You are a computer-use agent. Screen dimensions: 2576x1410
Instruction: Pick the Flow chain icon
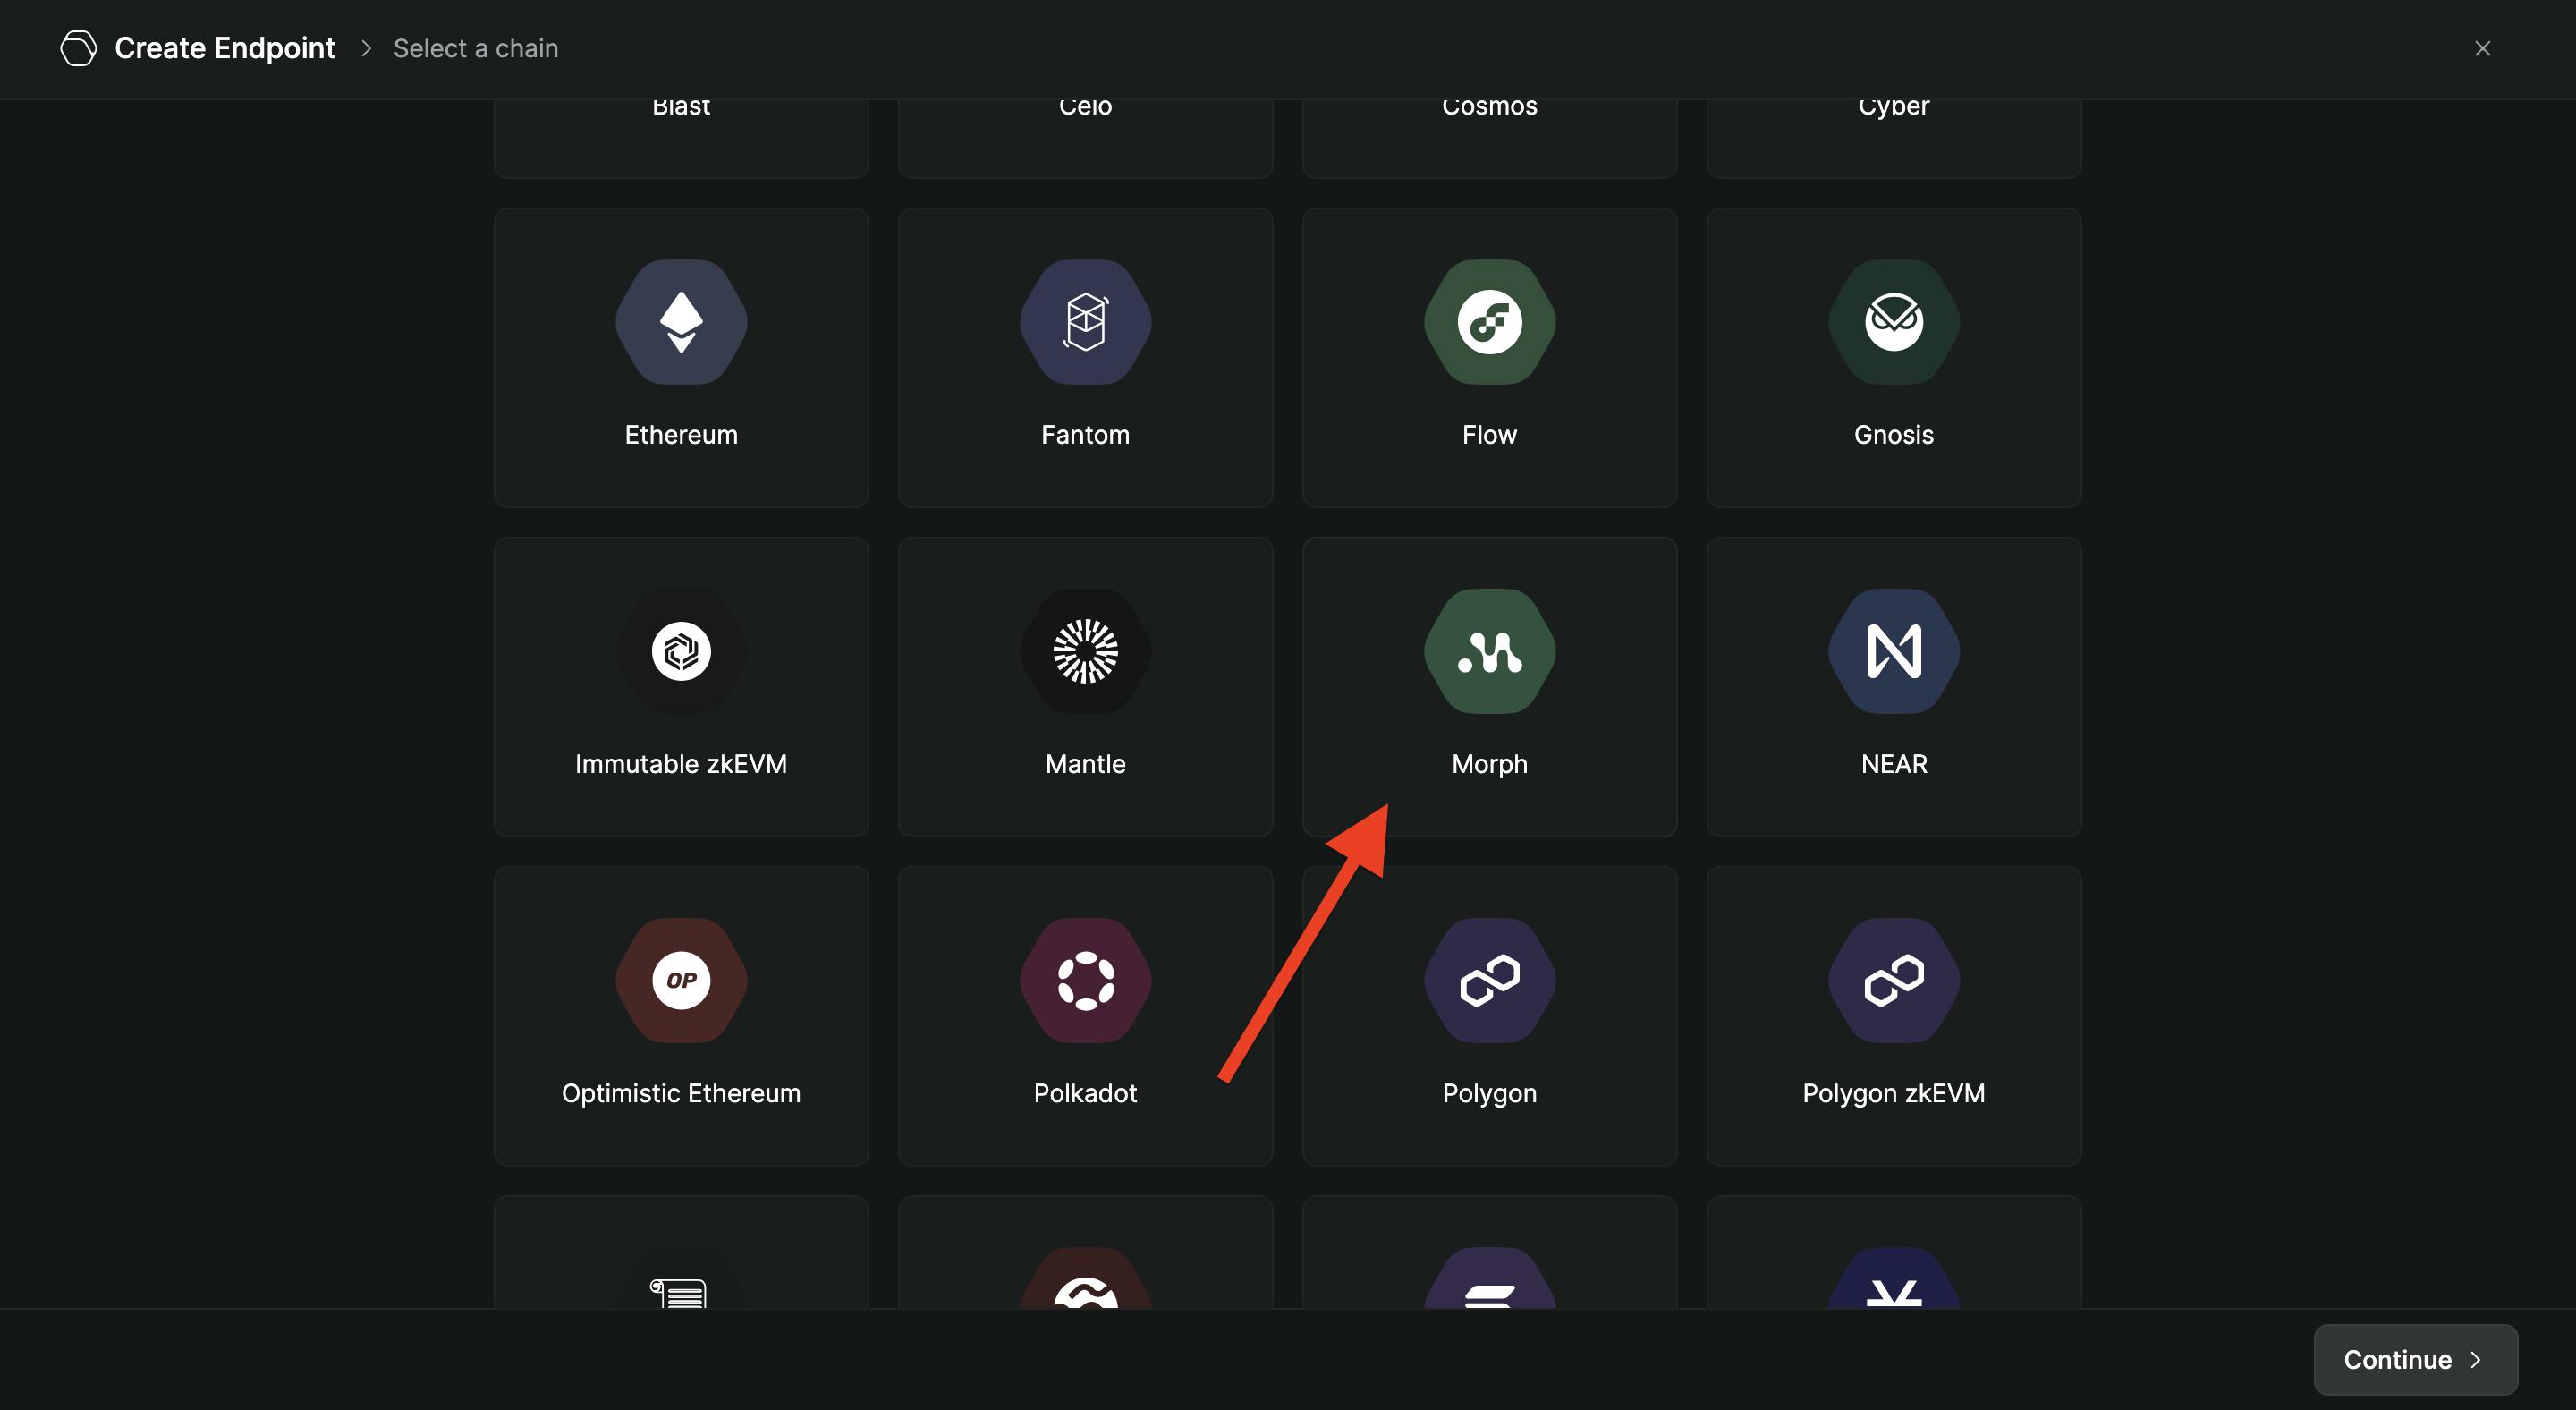(x=1489, y=322)
